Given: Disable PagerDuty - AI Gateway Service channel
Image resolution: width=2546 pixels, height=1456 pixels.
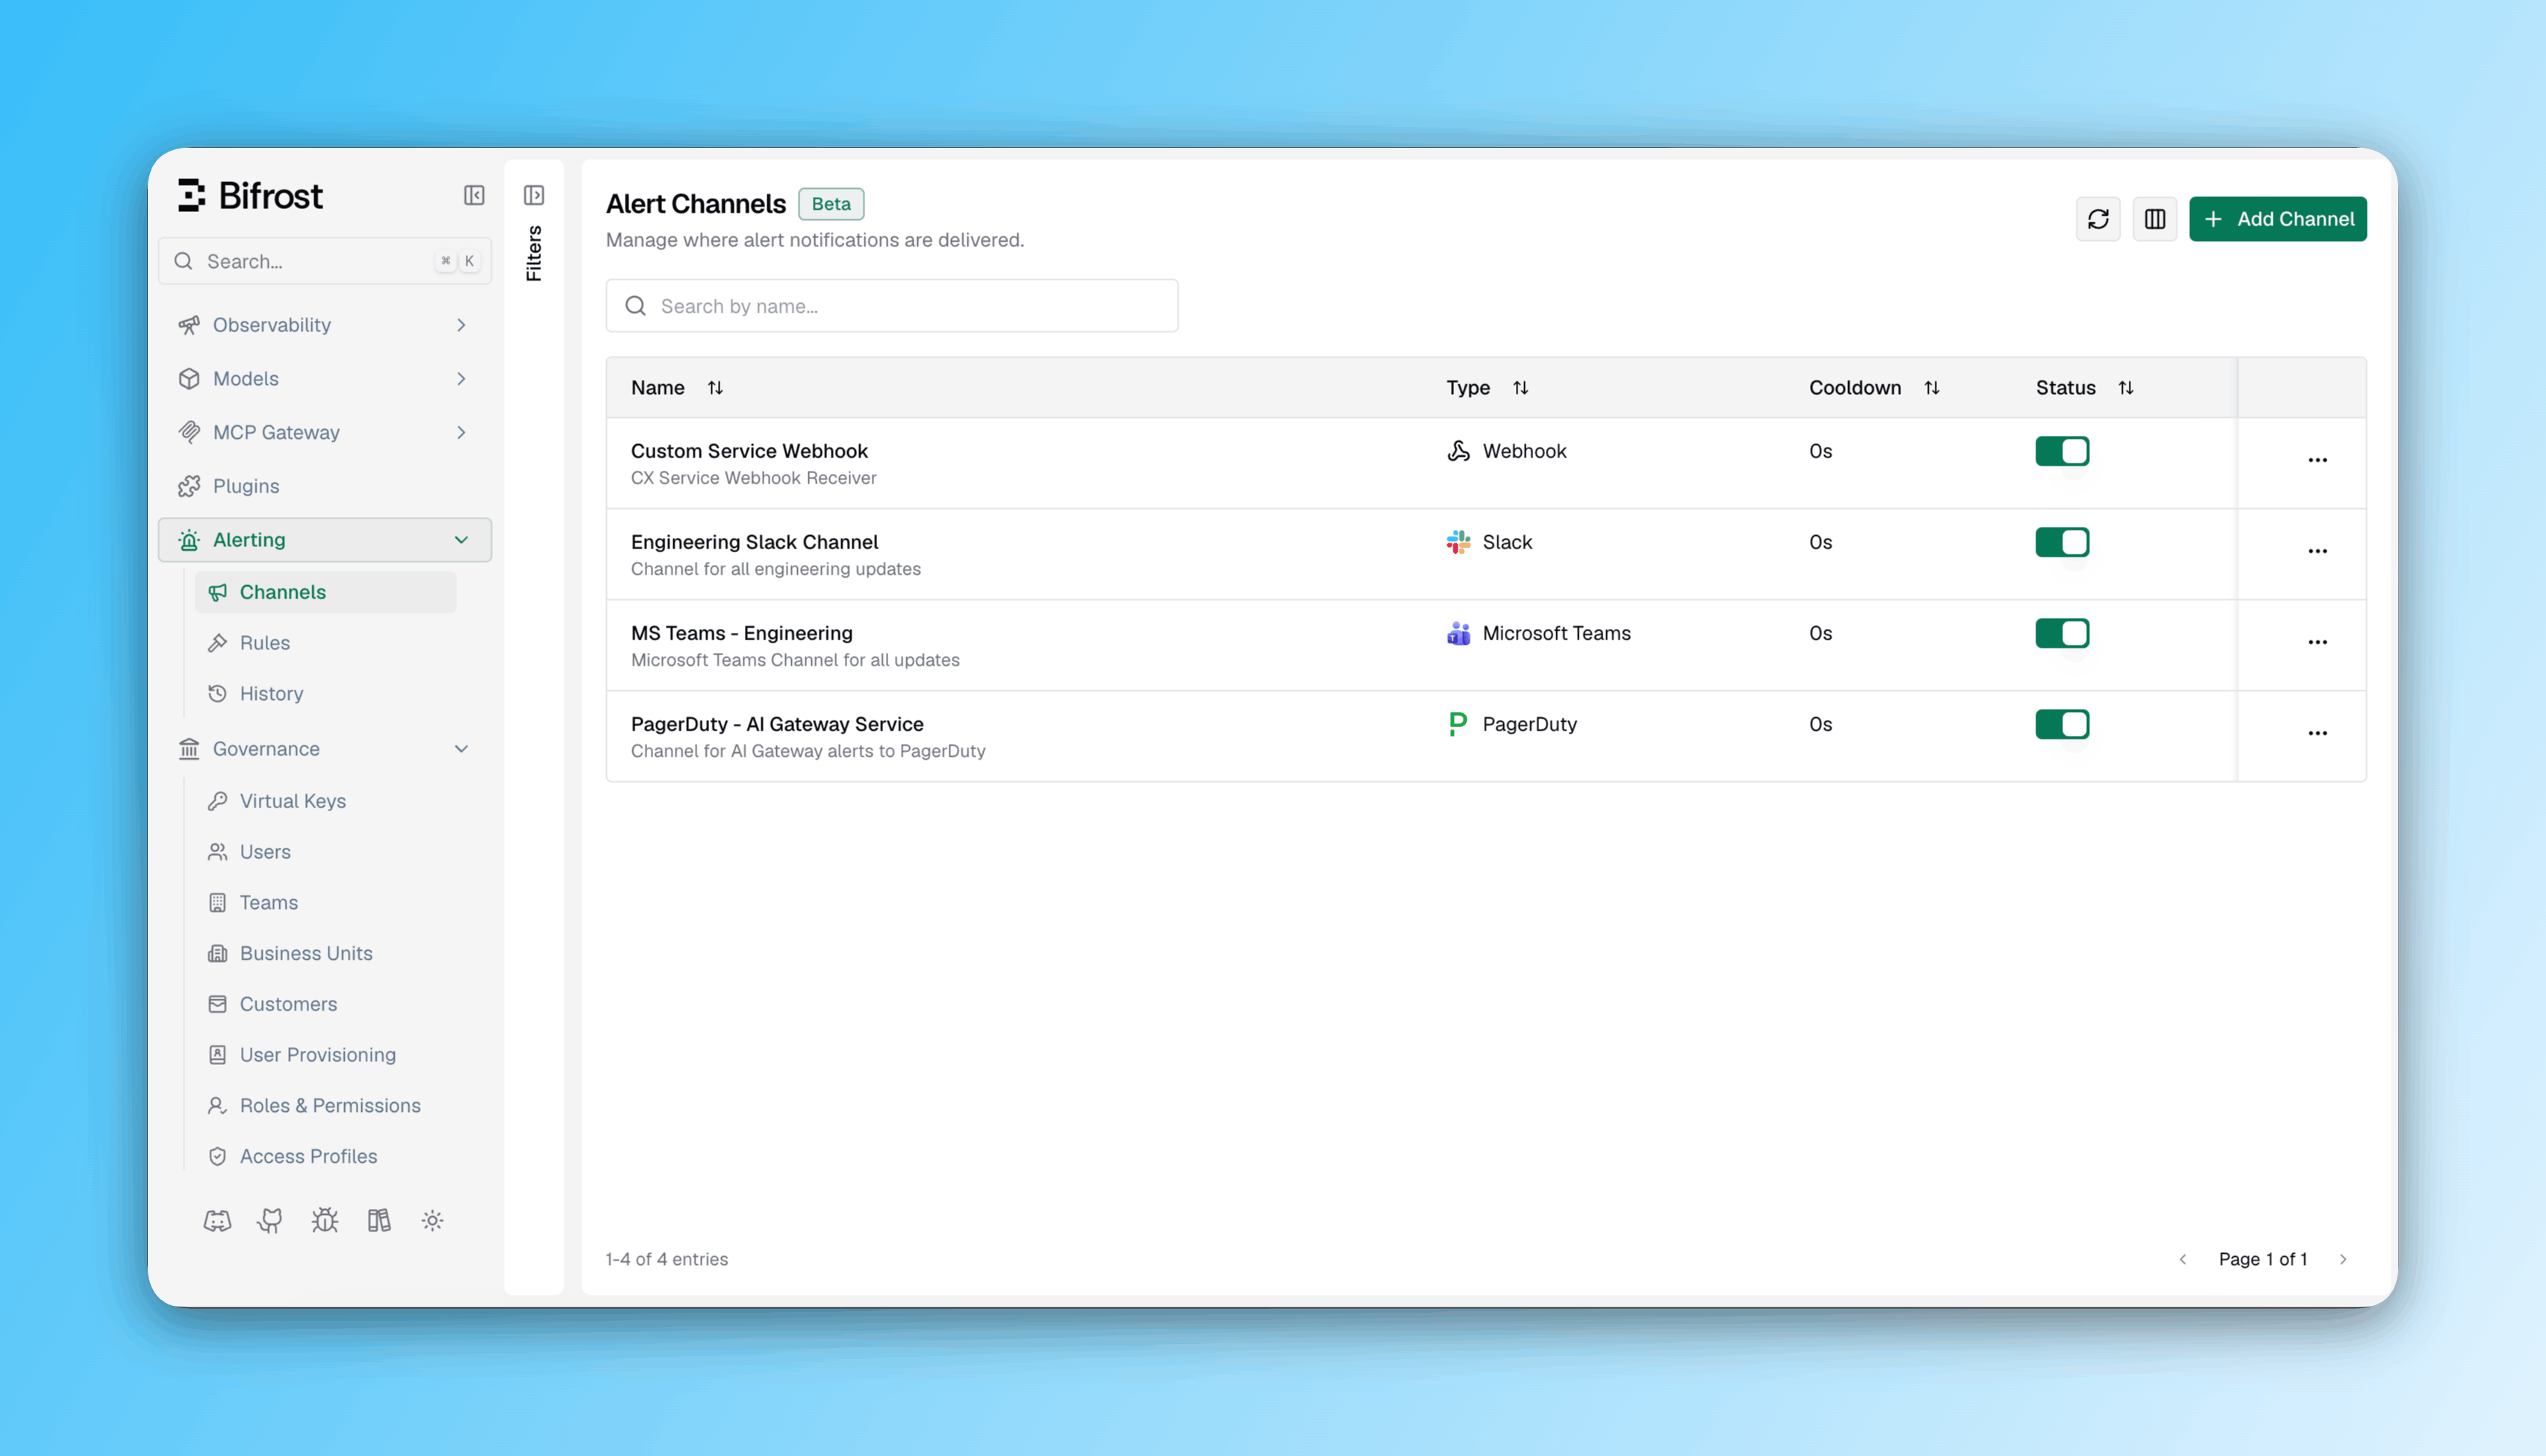Looking at the screenshot, I should [x=2062, y=724].
